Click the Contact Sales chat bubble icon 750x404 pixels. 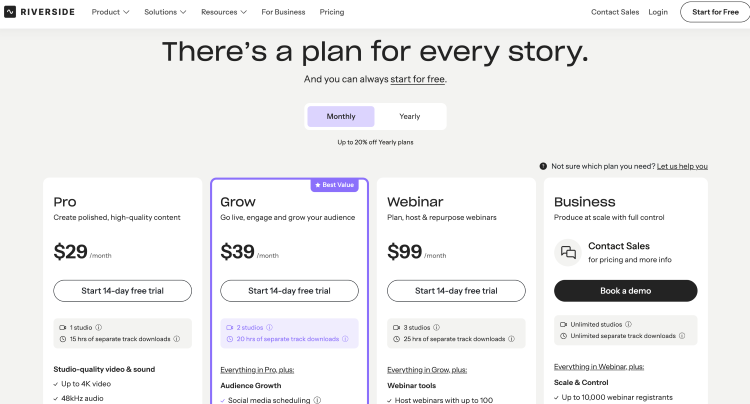[568, 252]
